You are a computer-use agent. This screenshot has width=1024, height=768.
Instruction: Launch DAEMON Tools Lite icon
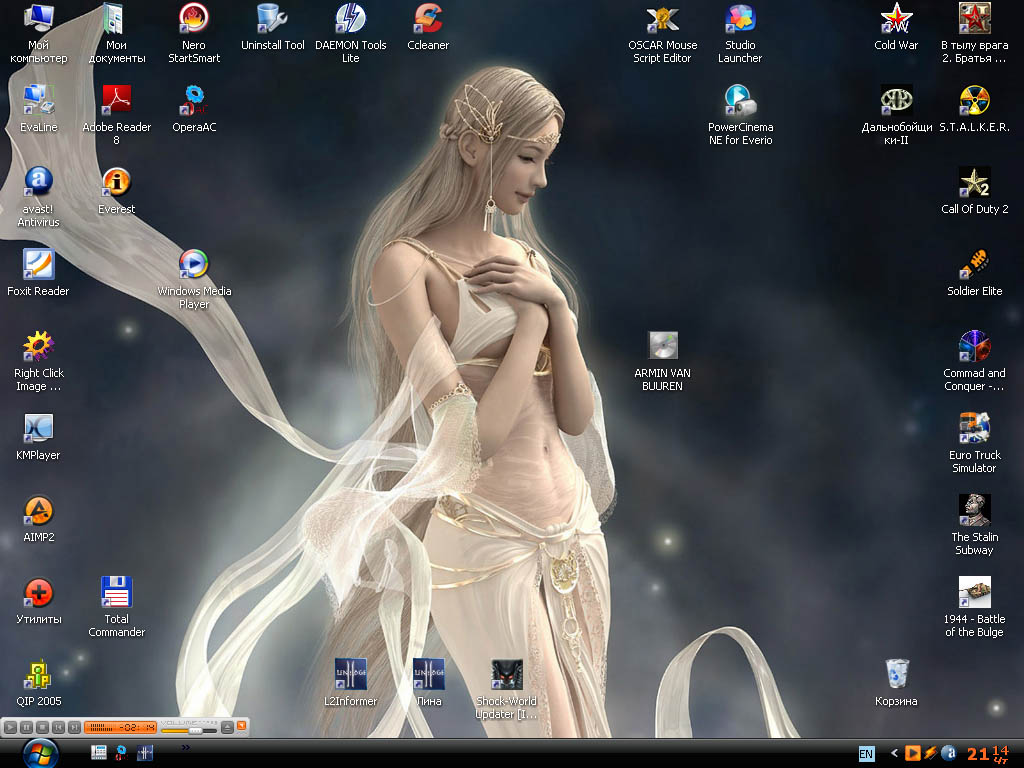[x=351, y=33]
